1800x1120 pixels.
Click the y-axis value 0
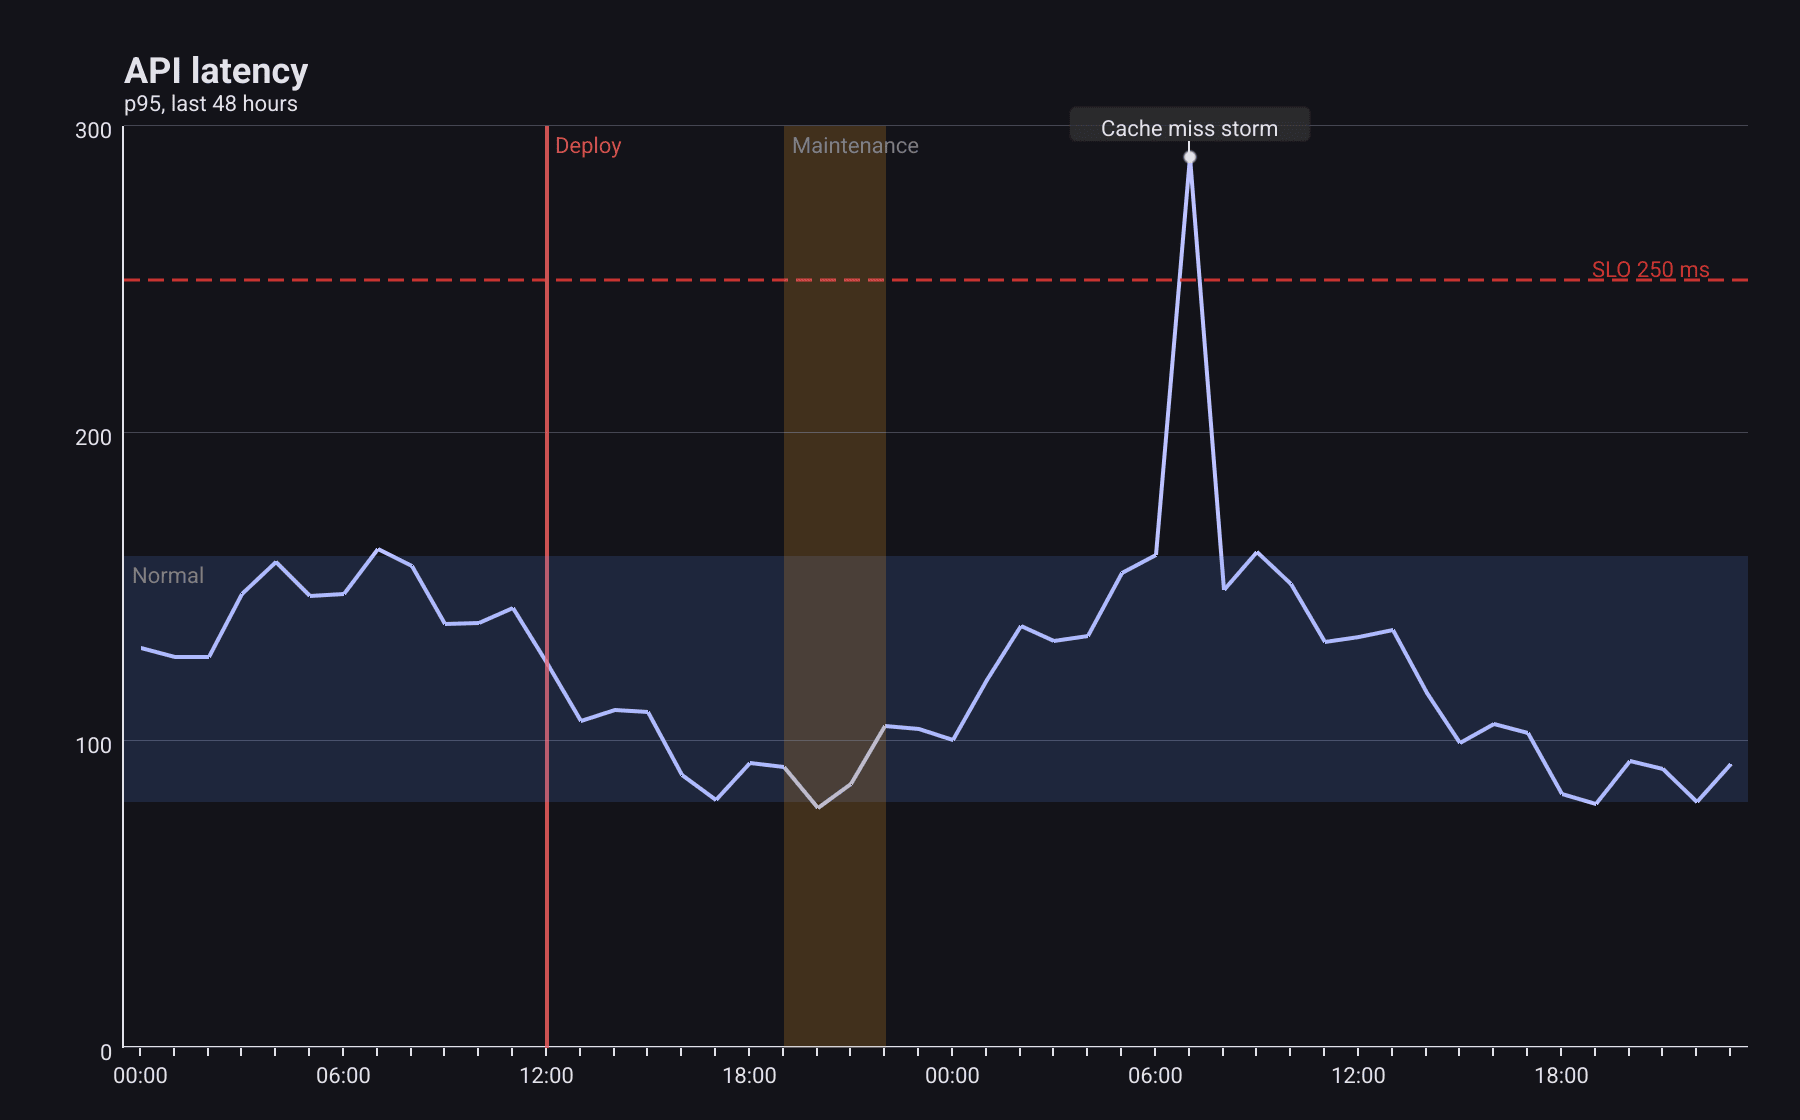[x=106, y=1053]
